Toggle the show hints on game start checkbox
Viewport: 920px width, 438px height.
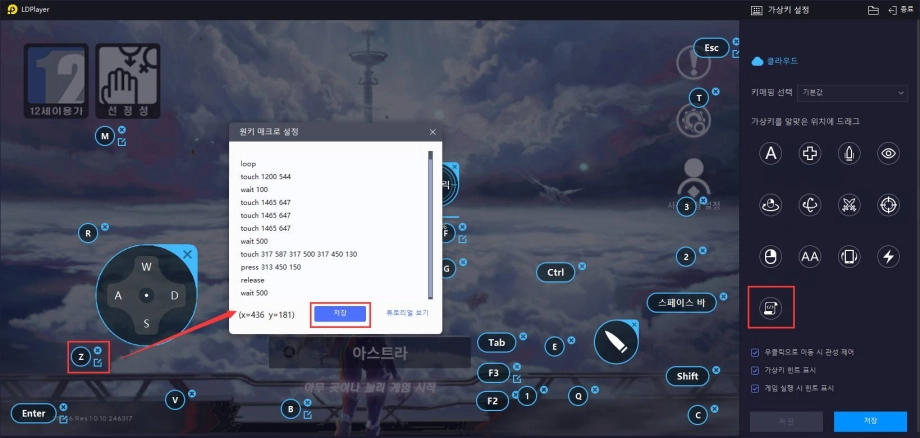coord(755,387)
